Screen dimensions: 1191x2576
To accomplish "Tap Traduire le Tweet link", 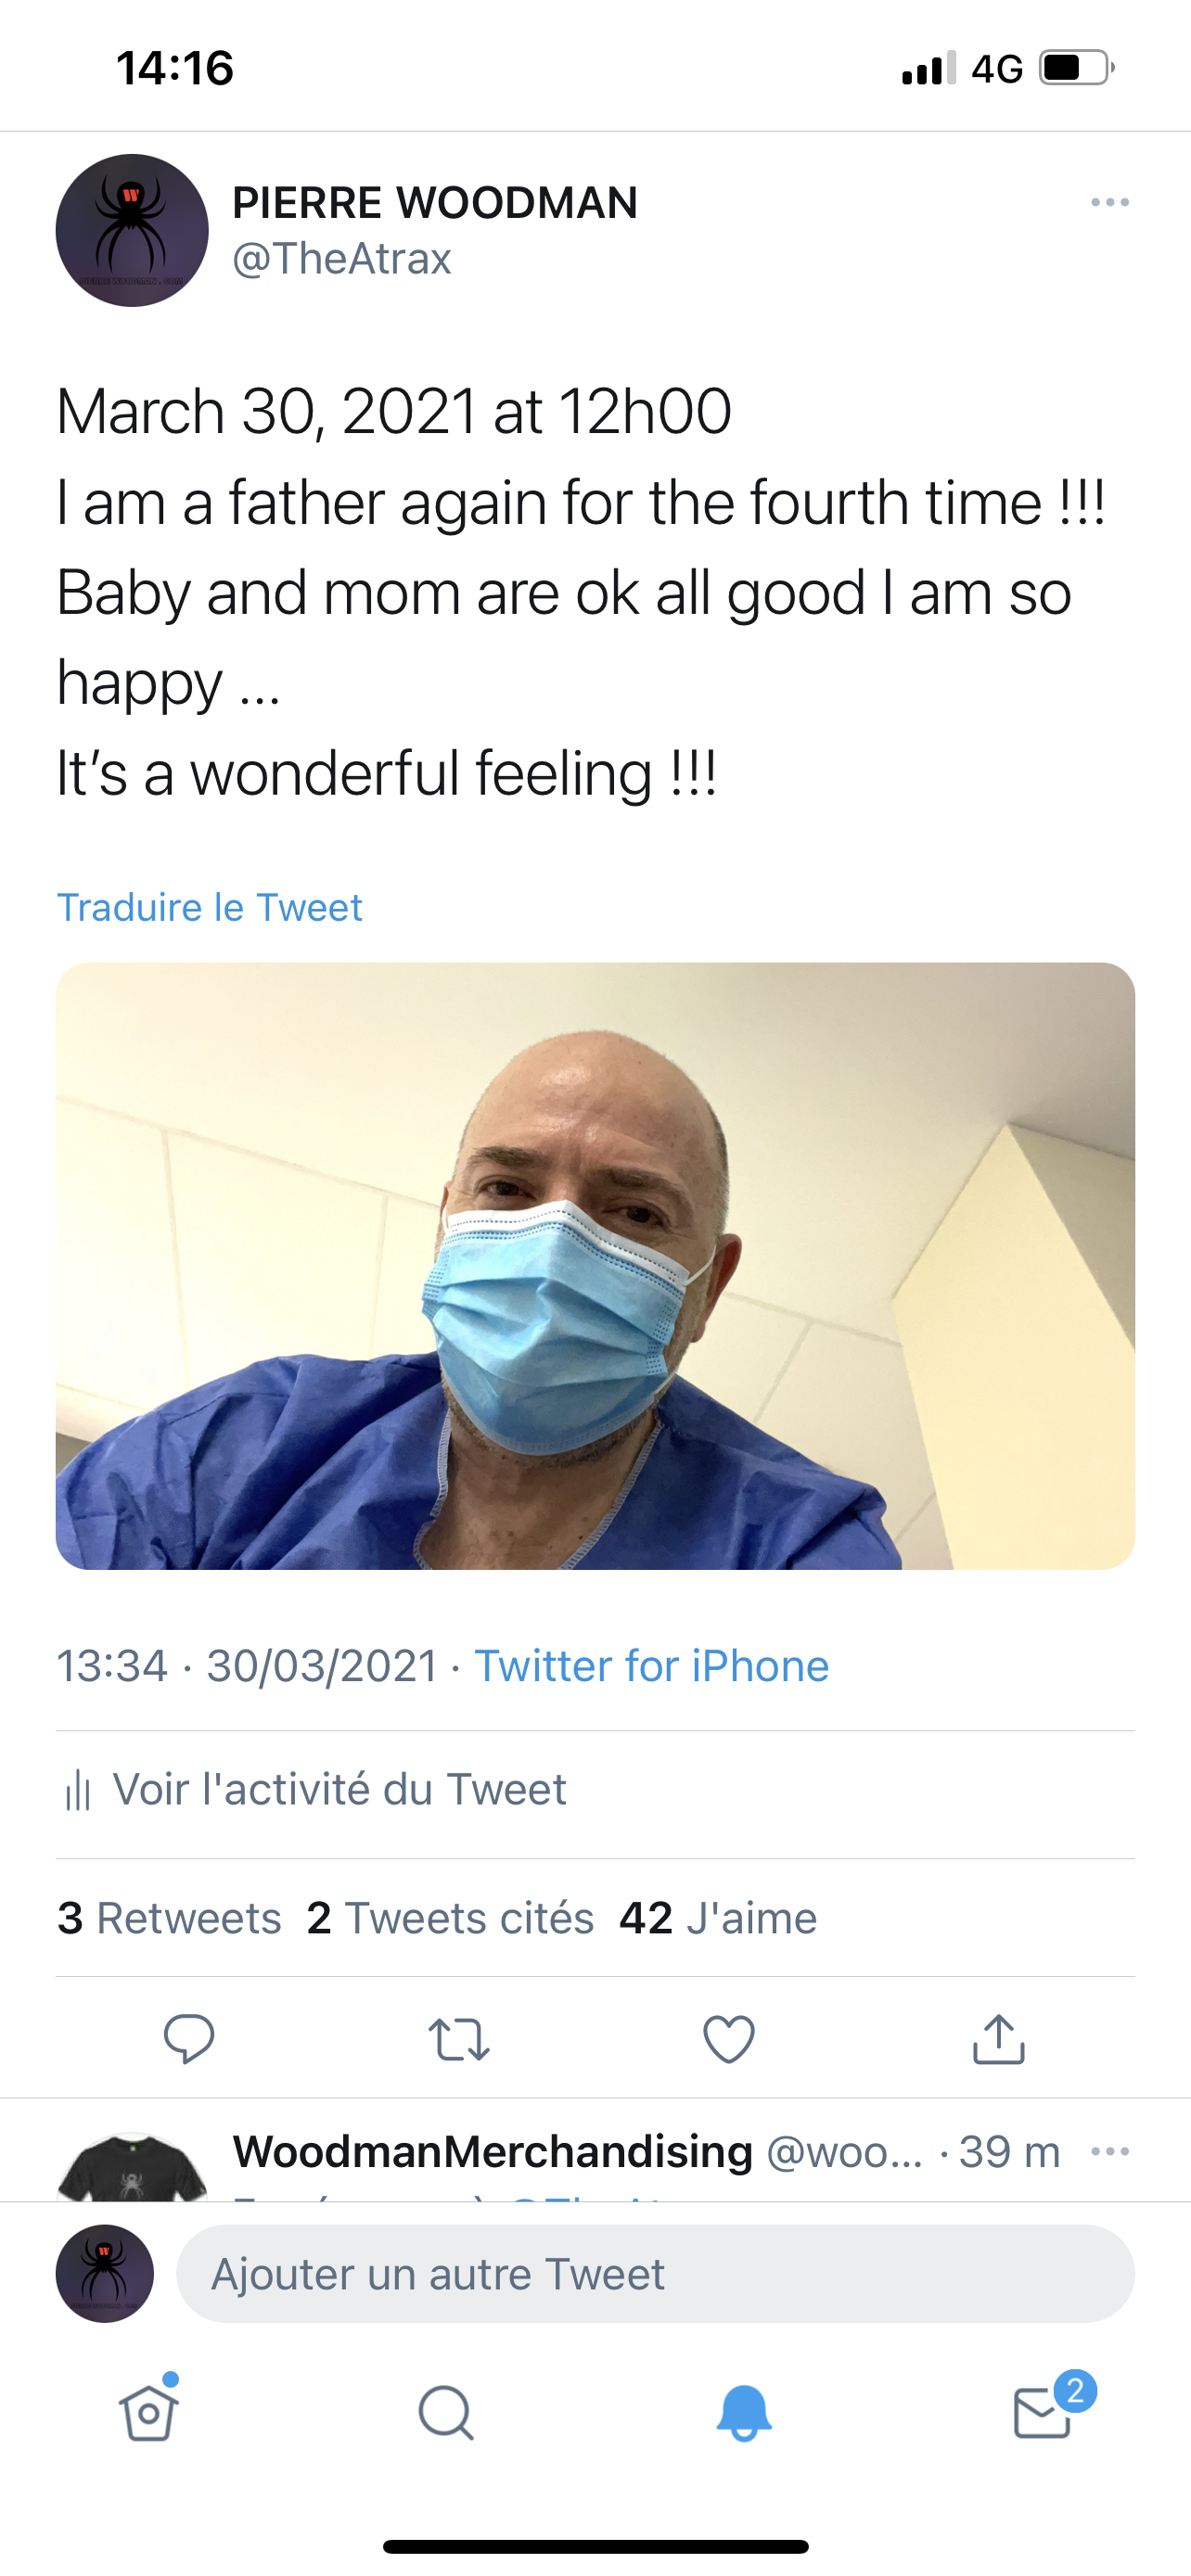I will (209, 907).
